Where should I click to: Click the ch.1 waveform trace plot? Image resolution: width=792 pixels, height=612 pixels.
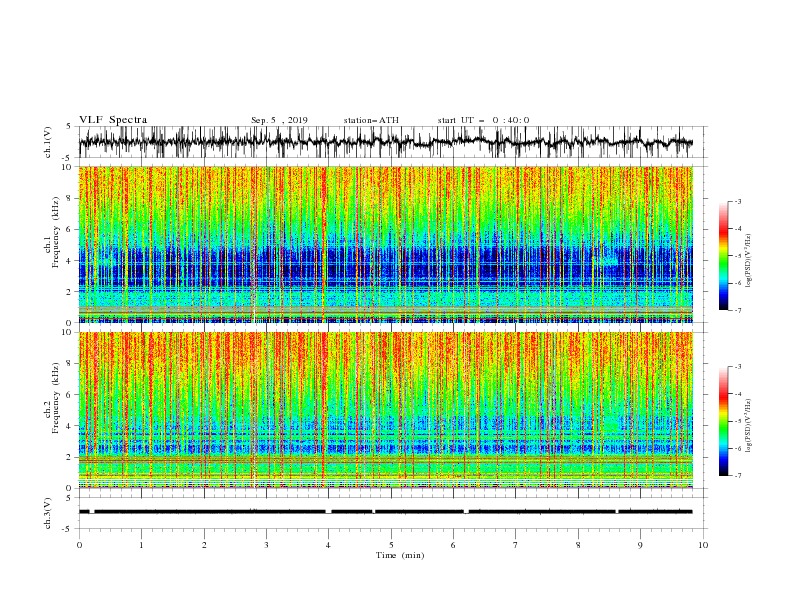point(386,142)
